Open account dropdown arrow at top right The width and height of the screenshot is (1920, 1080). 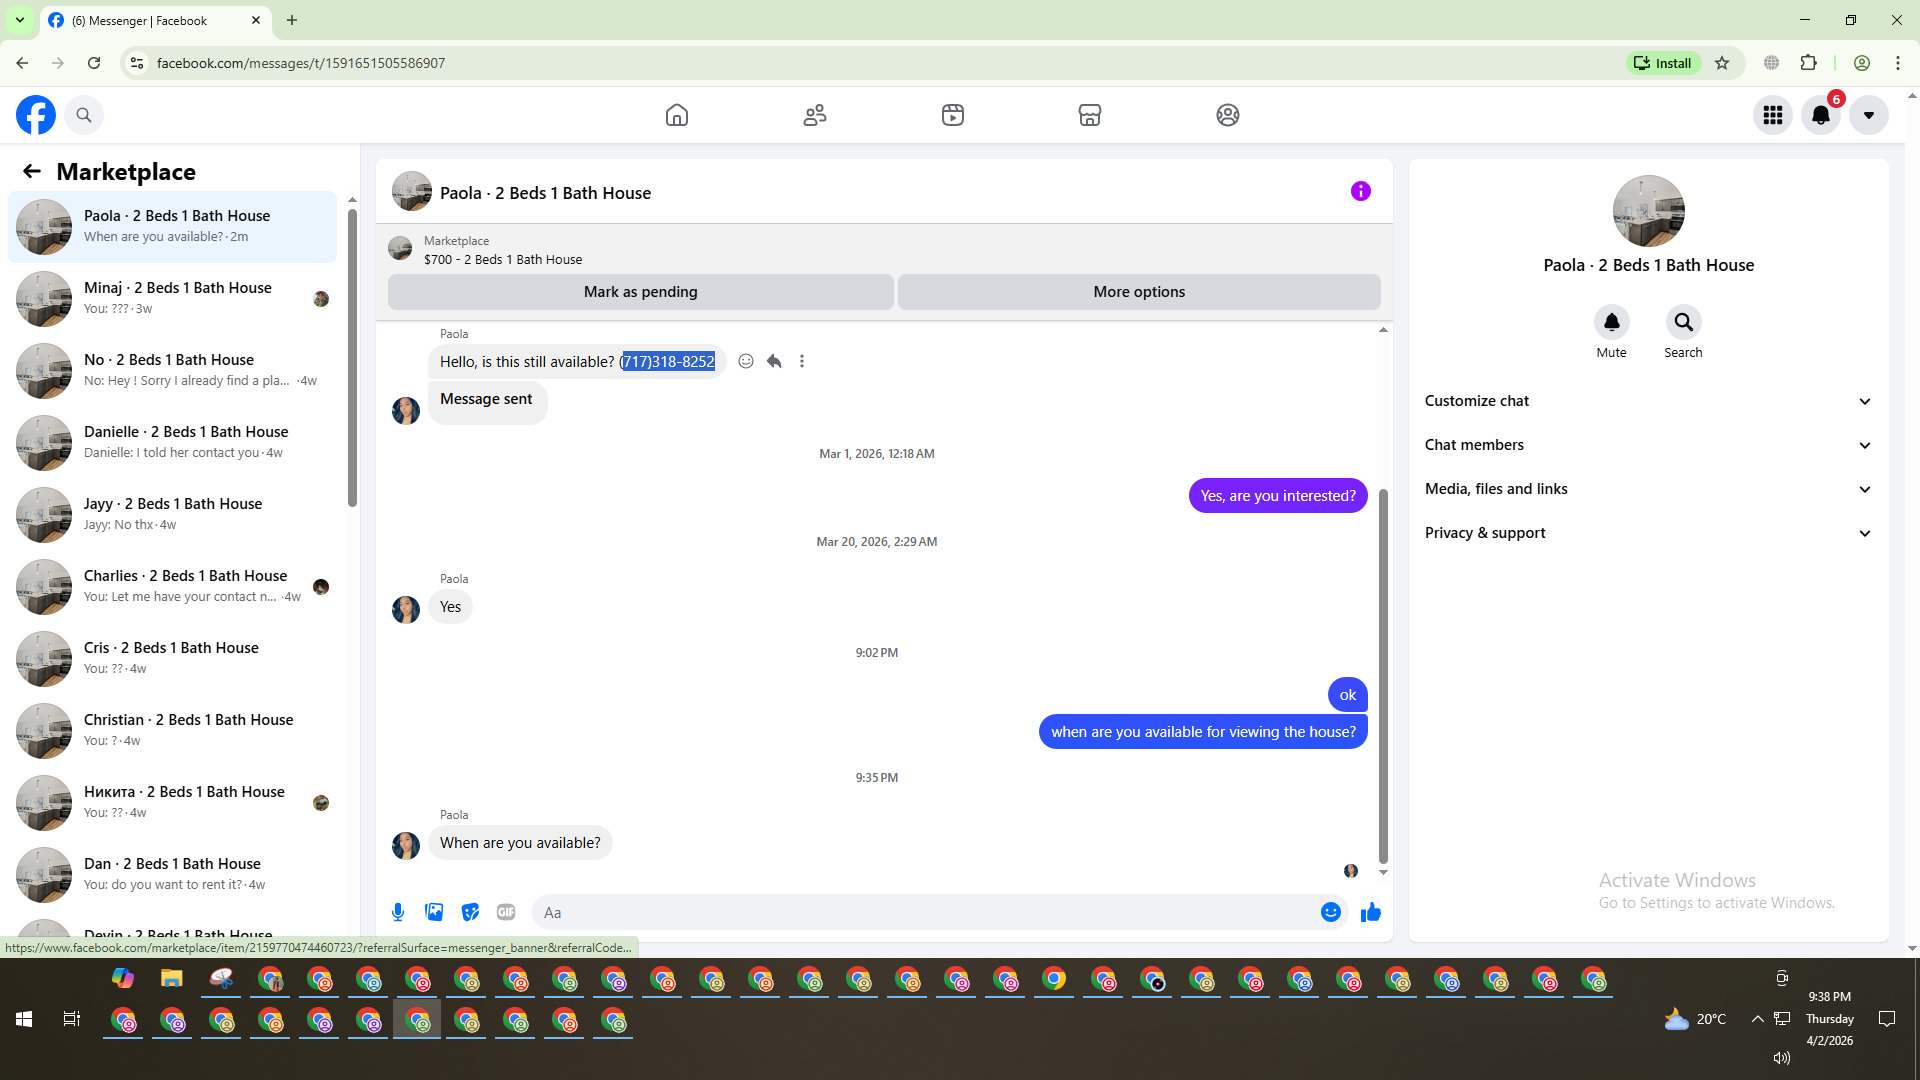[1869, 115]
